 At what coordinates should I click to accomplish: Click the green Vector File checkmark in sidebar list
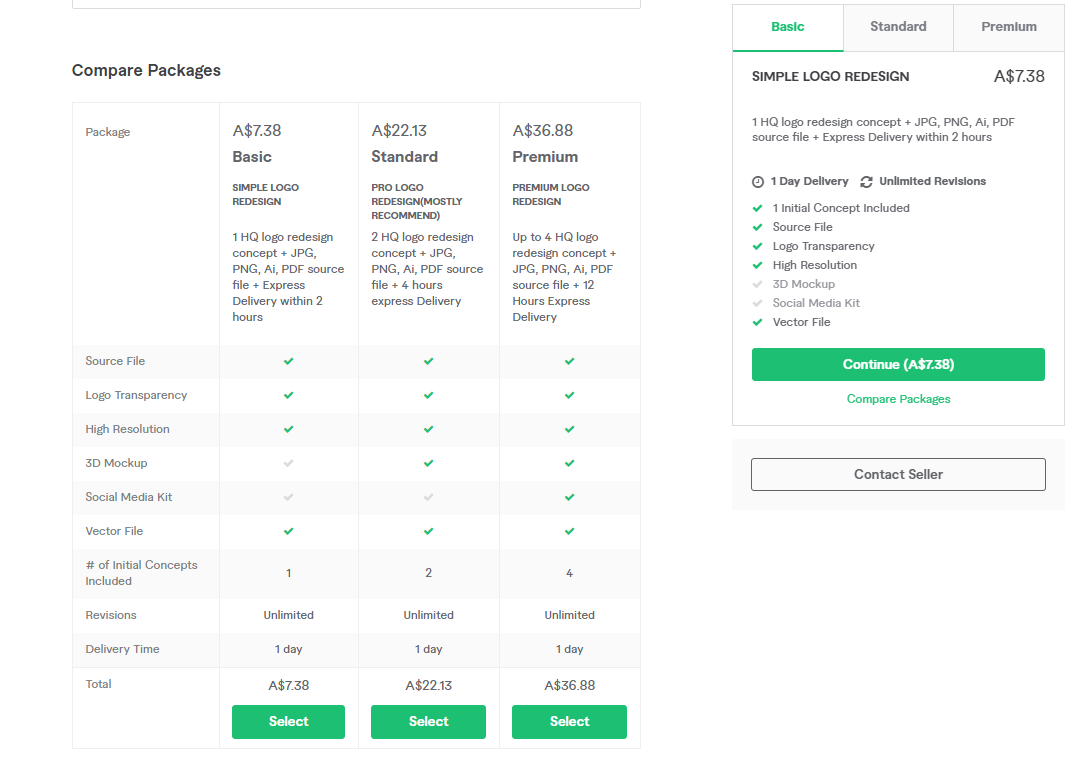[x=758, y=322]
